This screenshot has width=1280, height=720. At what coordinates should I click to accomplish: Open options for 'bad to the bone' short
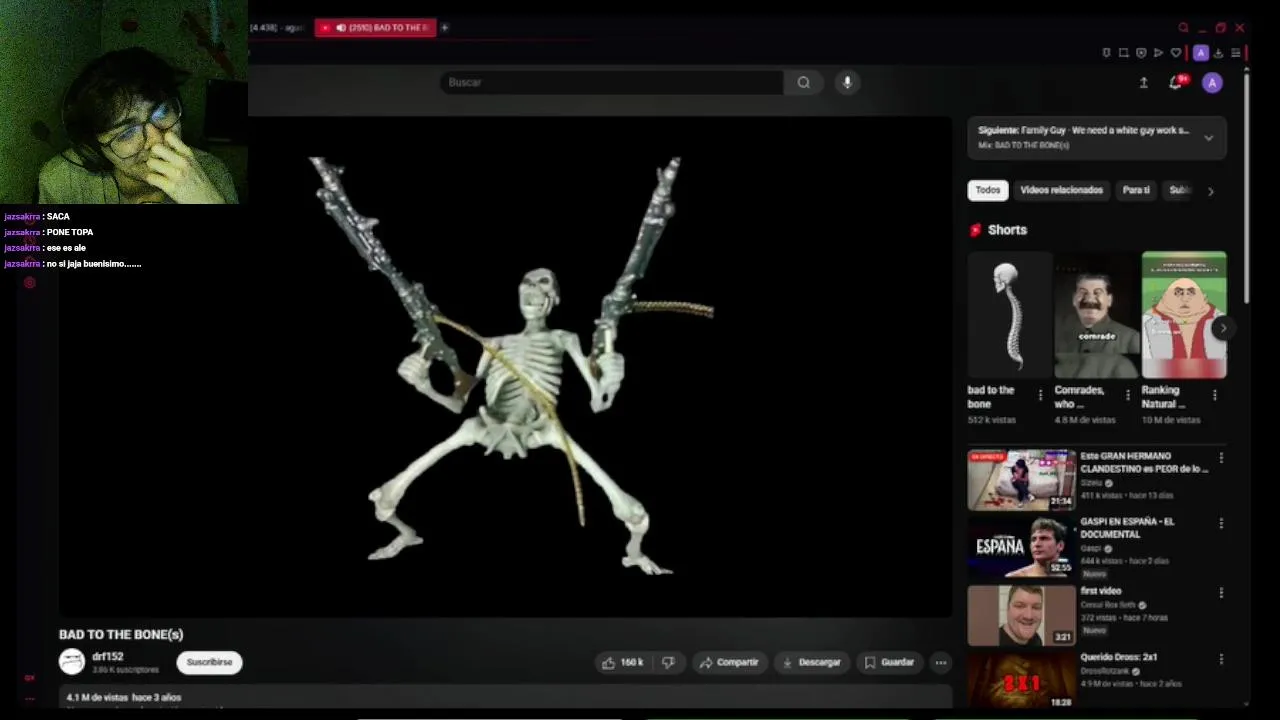1040,395
